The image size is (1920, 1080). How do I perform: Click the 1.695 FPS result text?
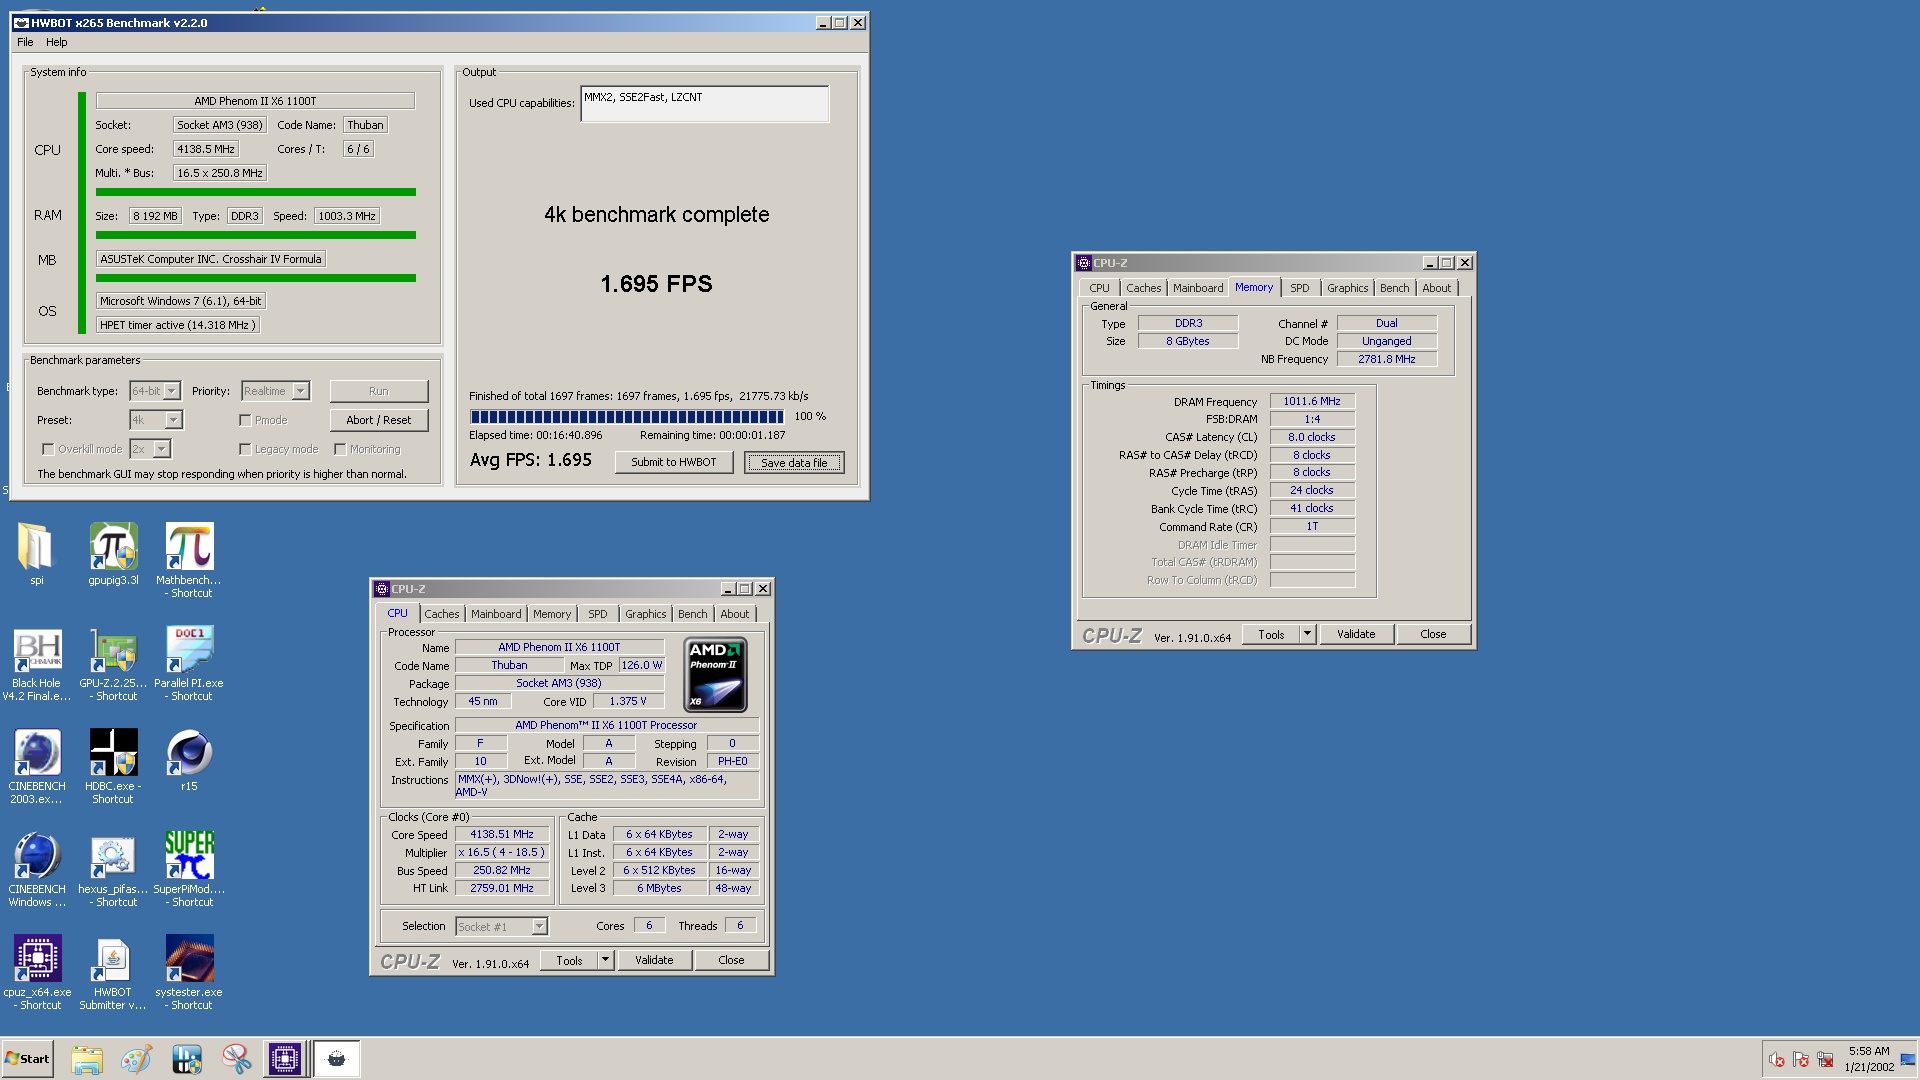click(x=656, y=284)
